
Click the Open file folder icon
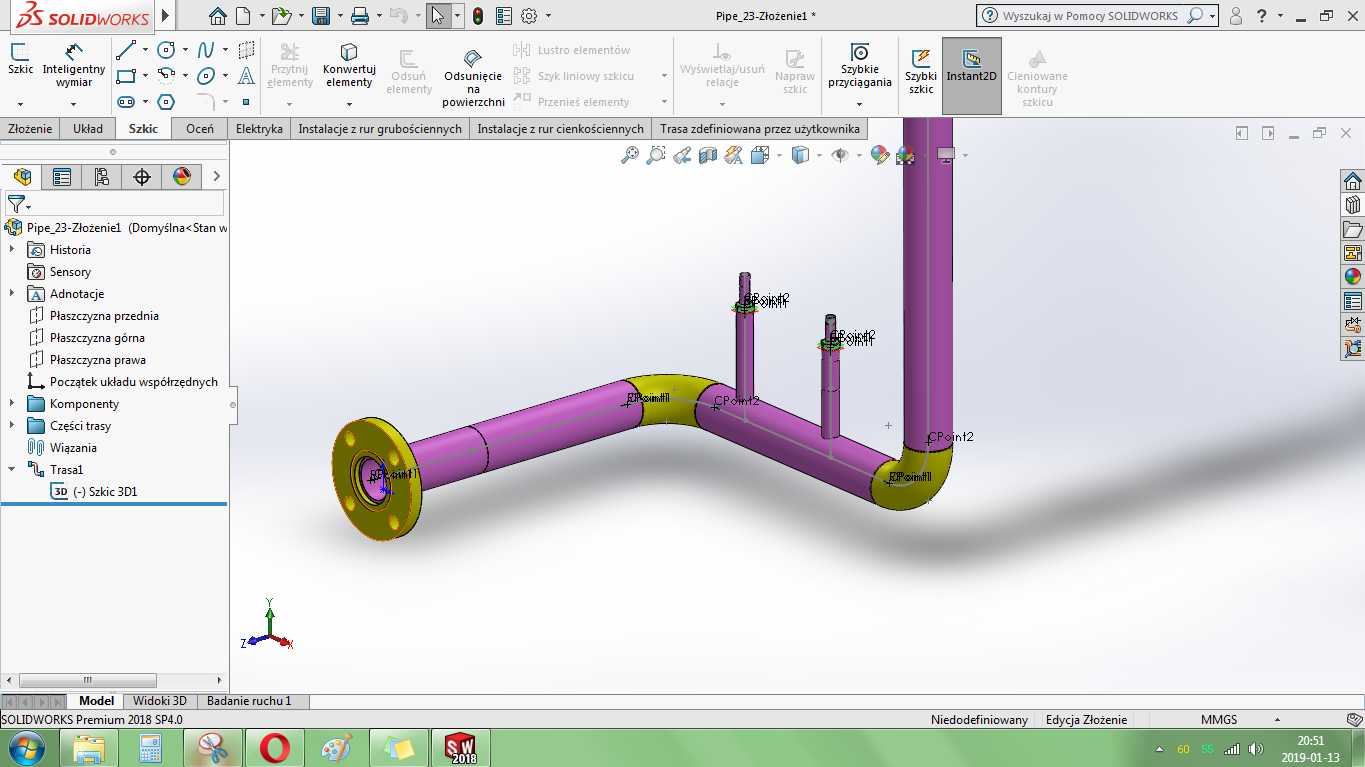[282, 16]
